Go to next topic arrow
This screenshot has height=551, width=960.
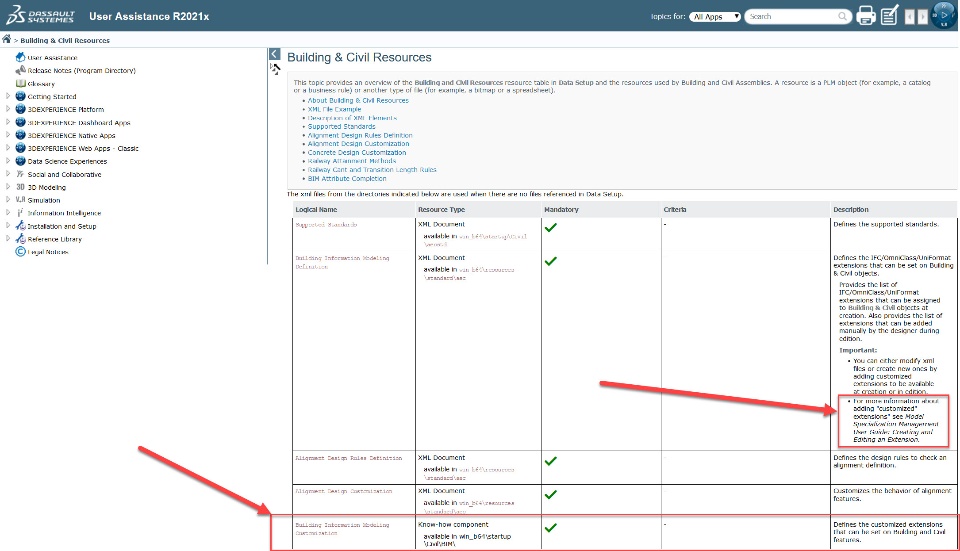pos(923,17)
